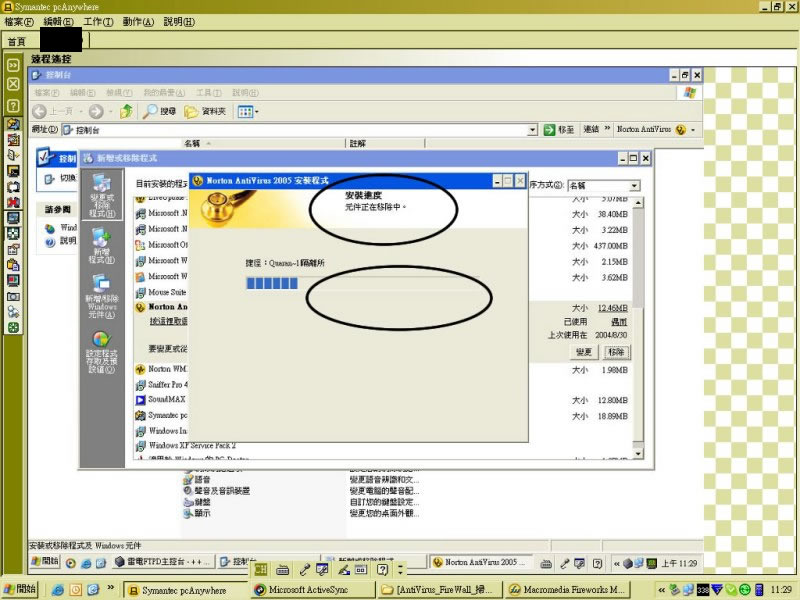This screenshot has height=600, width=800.
Task: Open the local taskbar 開始 Start button
Action: (20, 589)
